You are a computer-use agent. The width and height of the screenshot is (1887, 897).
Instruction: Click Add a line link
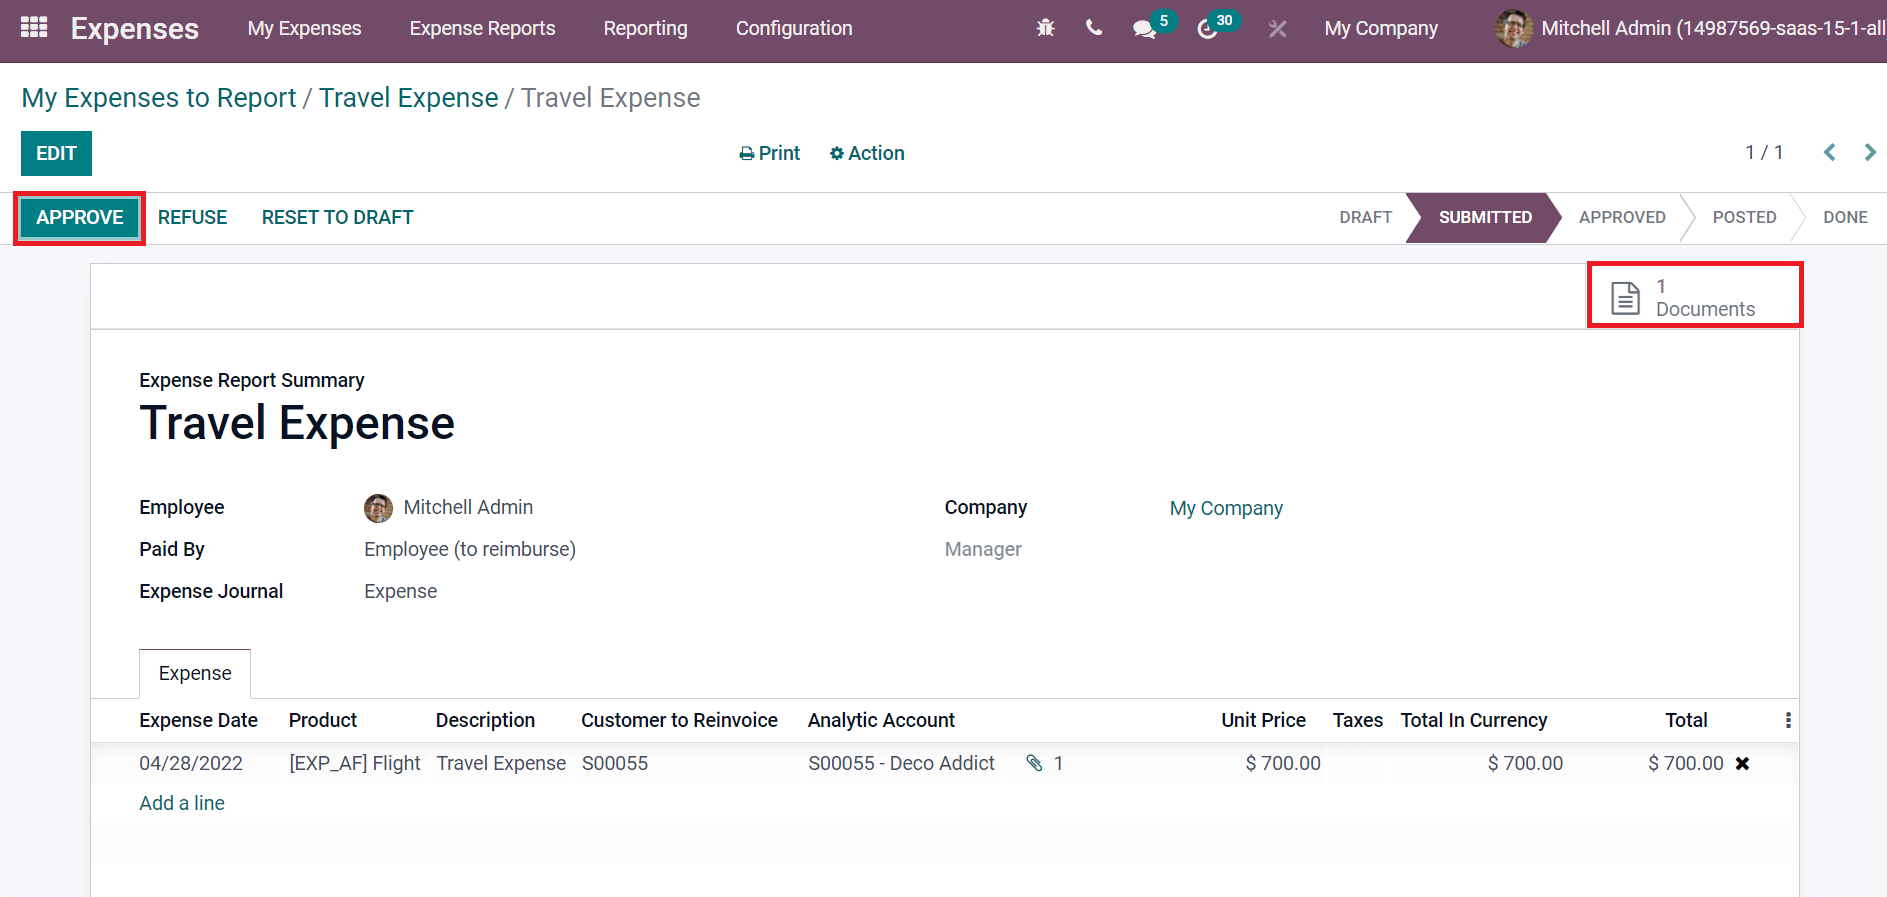click(182, 803)
